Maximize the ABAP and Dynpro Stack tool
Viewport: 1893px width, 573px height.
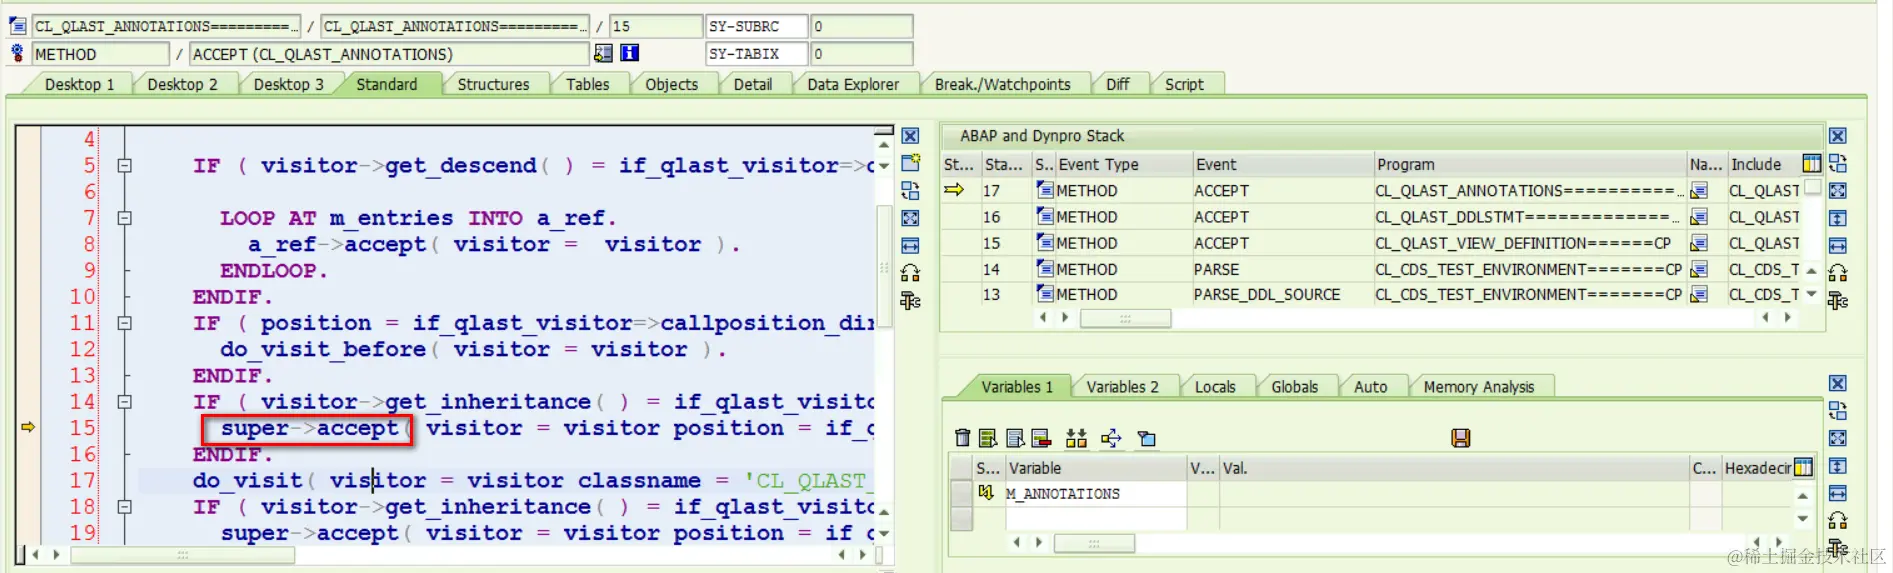[x=1838, y=190]
